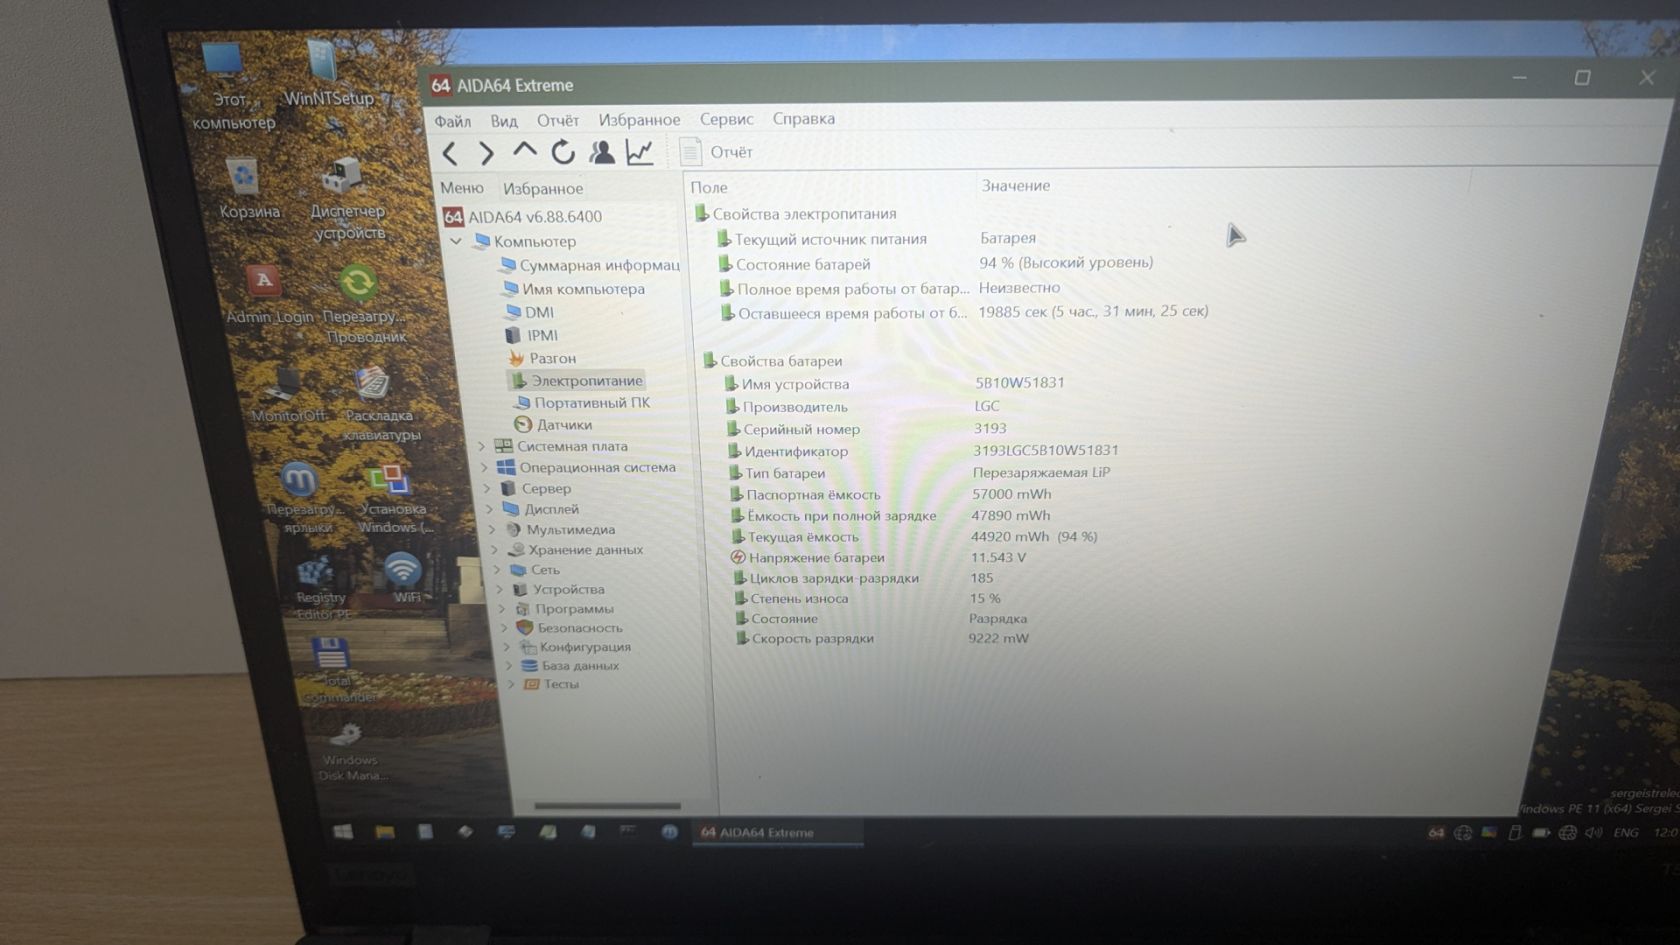Collapse the Компьютер tree node
The width and height of the screenshot is (1680, 945).
point(456,241)
